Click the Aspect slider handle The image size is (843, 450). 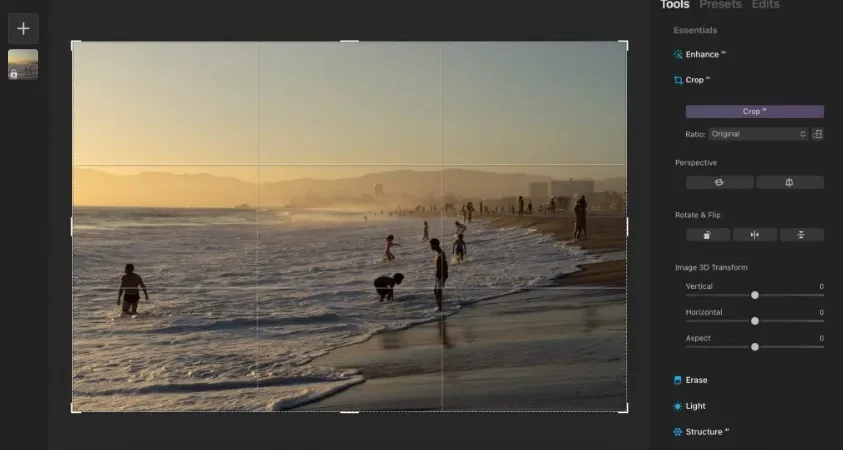point(755,347)
